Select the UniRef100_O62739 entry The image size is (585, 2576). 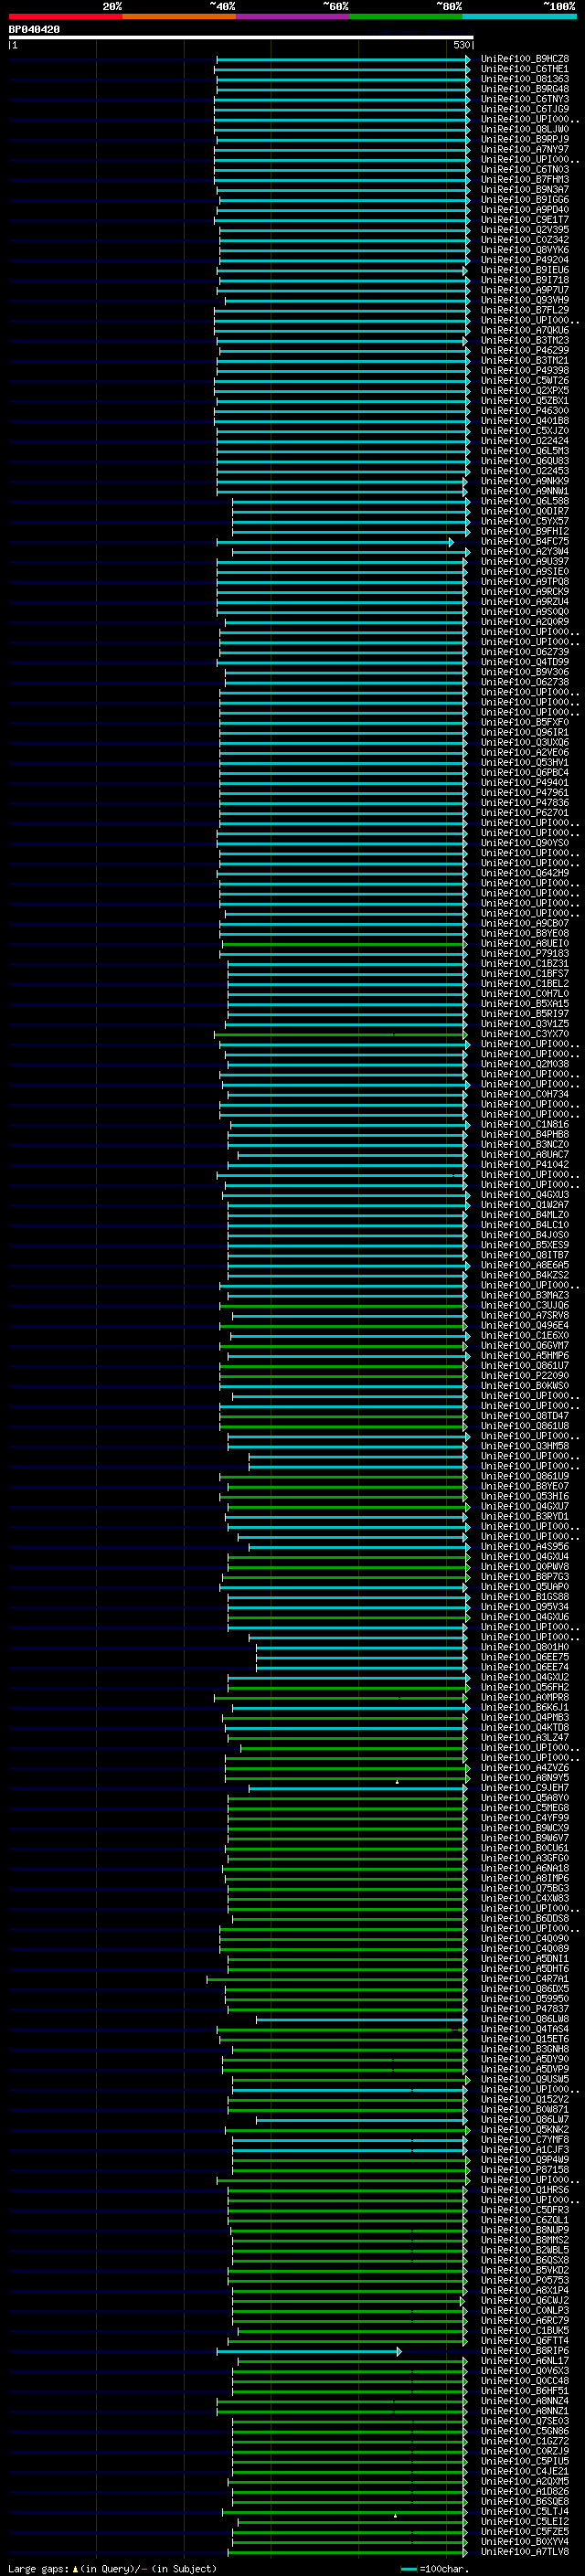click(x=524, y=652)
